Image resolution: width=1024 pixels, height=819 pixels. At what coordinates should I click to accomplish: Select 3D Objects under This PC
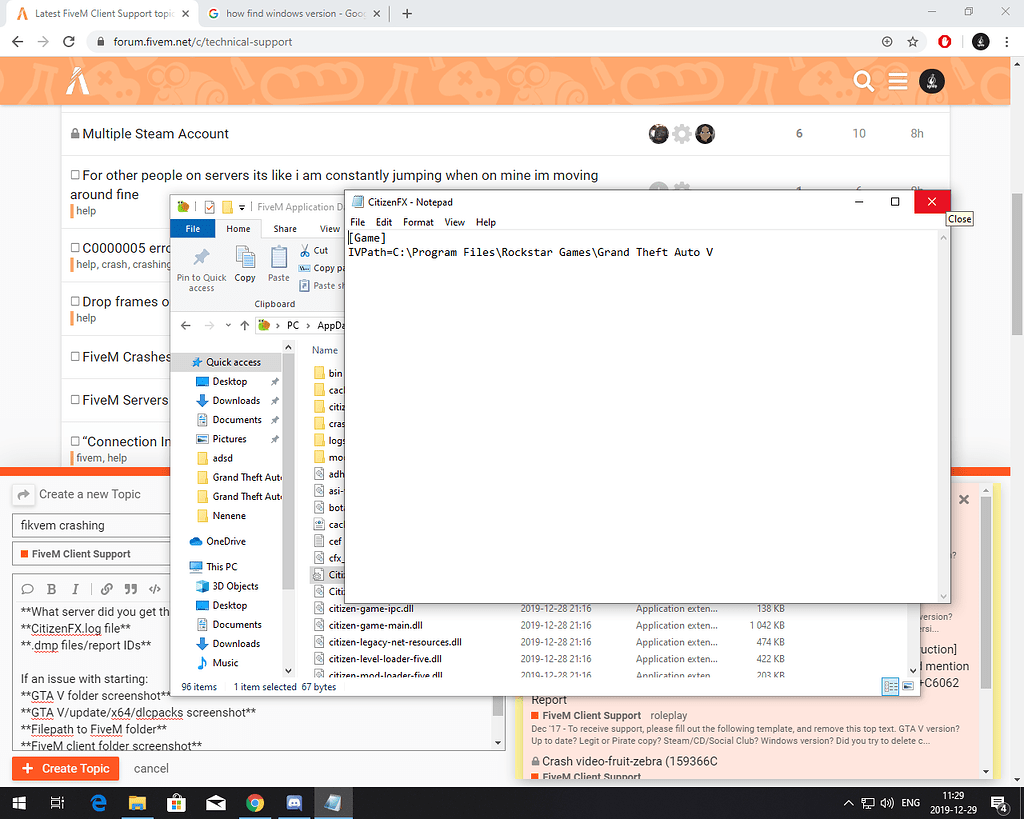tap(235, 586)
